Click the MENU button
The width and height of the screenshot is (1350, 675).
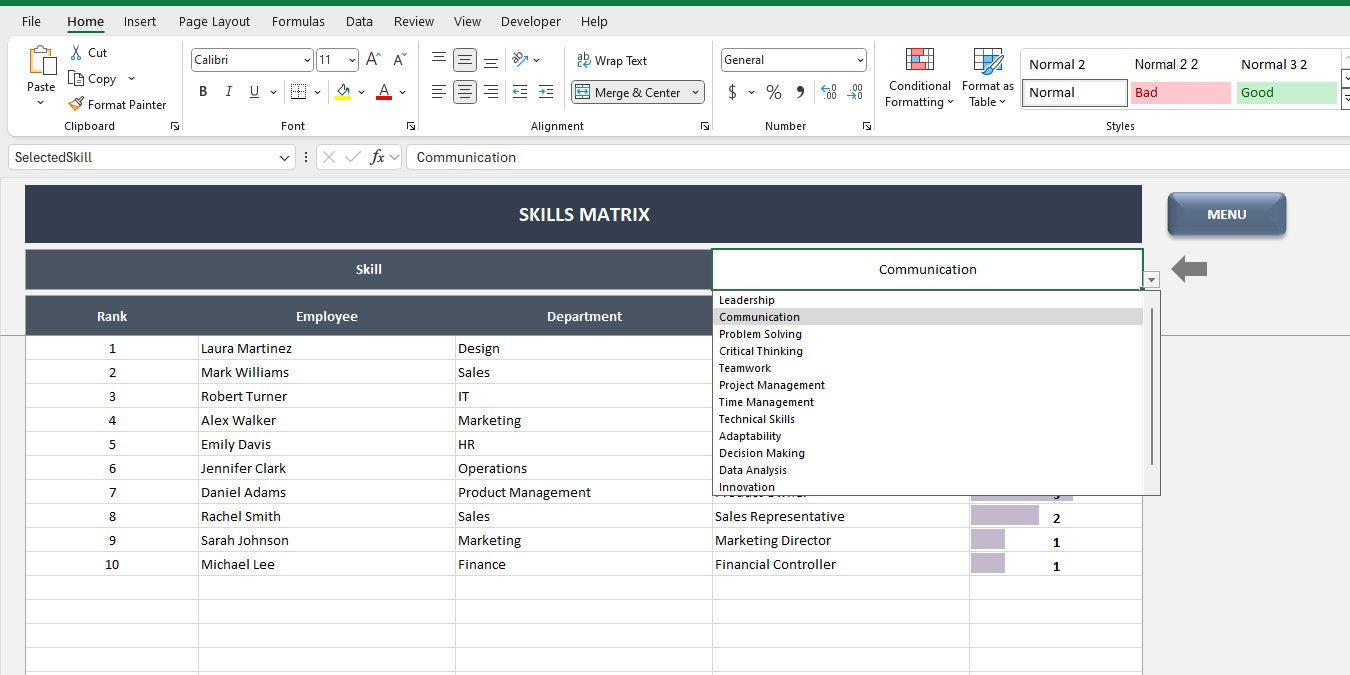click(1226, 214)
